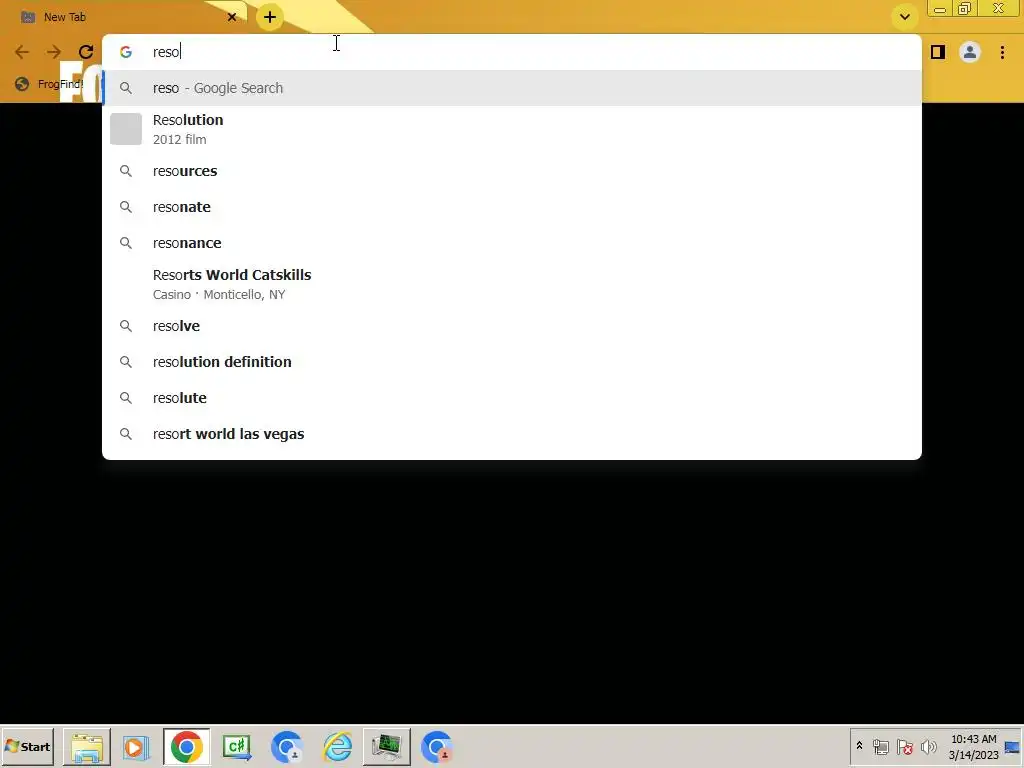This screenshot has height=768, width=1024.
Task: Open Internet Explorer from taskbar
Action: click(x=338, y=746)
